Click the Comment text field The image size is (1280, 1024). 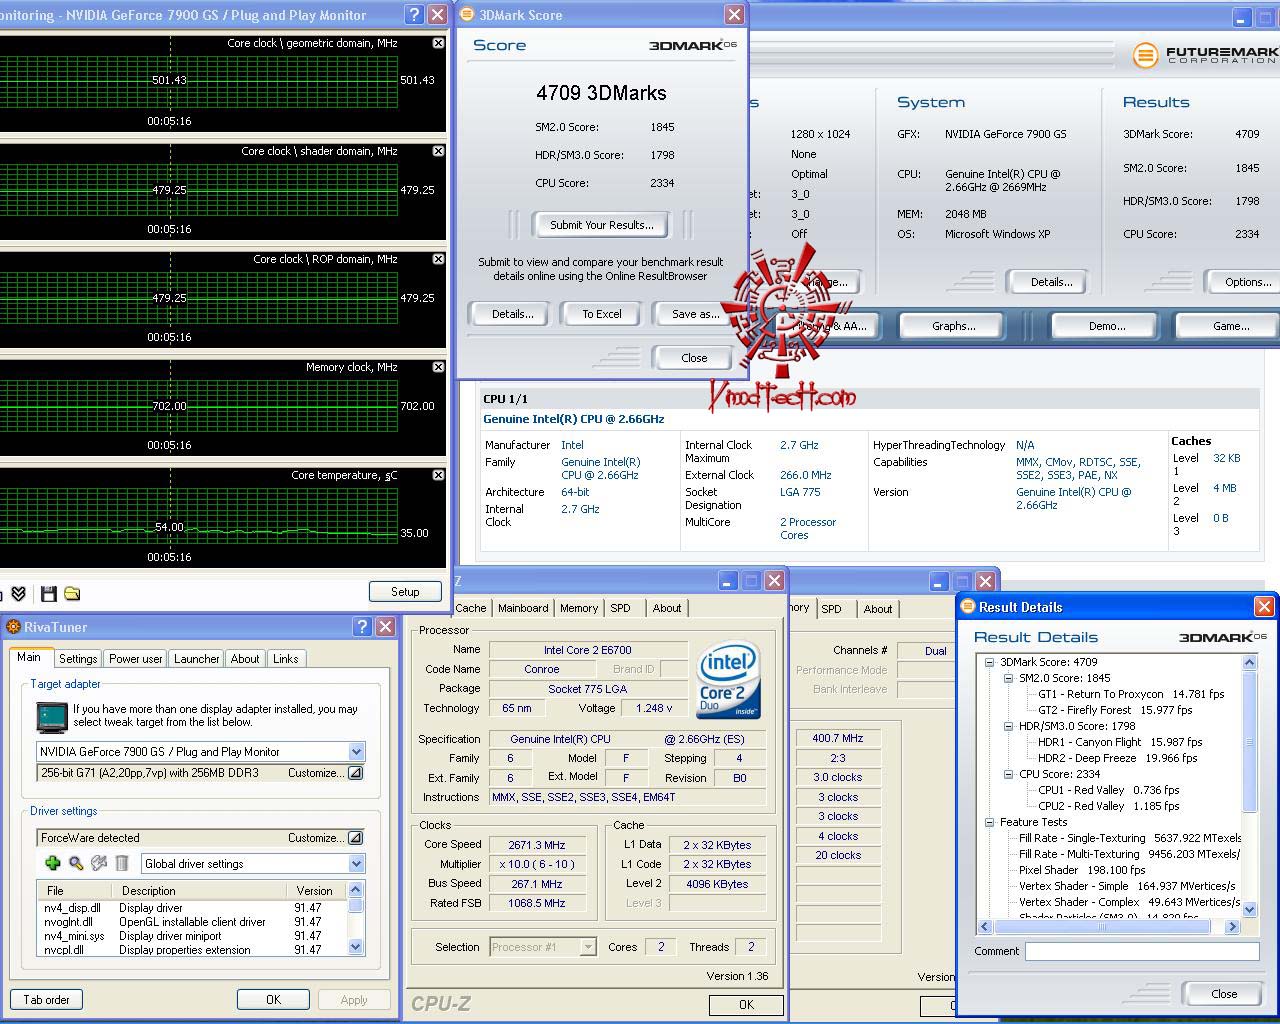pyautogui.click(x=1141, y=952)
